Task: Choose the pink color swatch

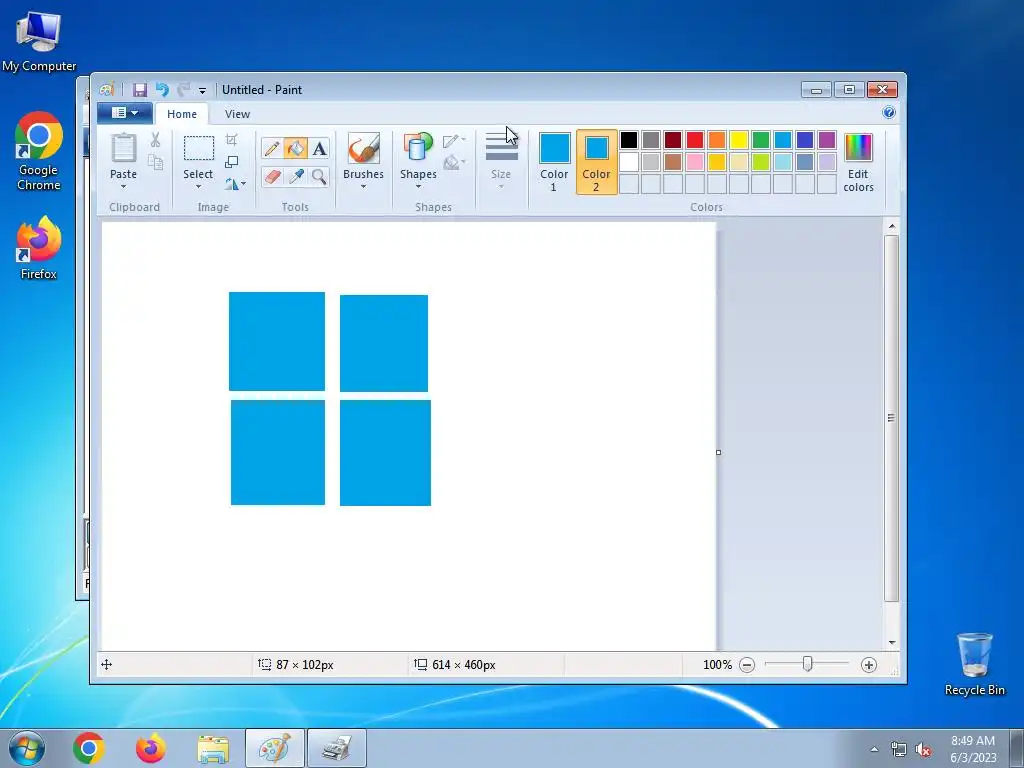Action: click(x=695, y=162)
